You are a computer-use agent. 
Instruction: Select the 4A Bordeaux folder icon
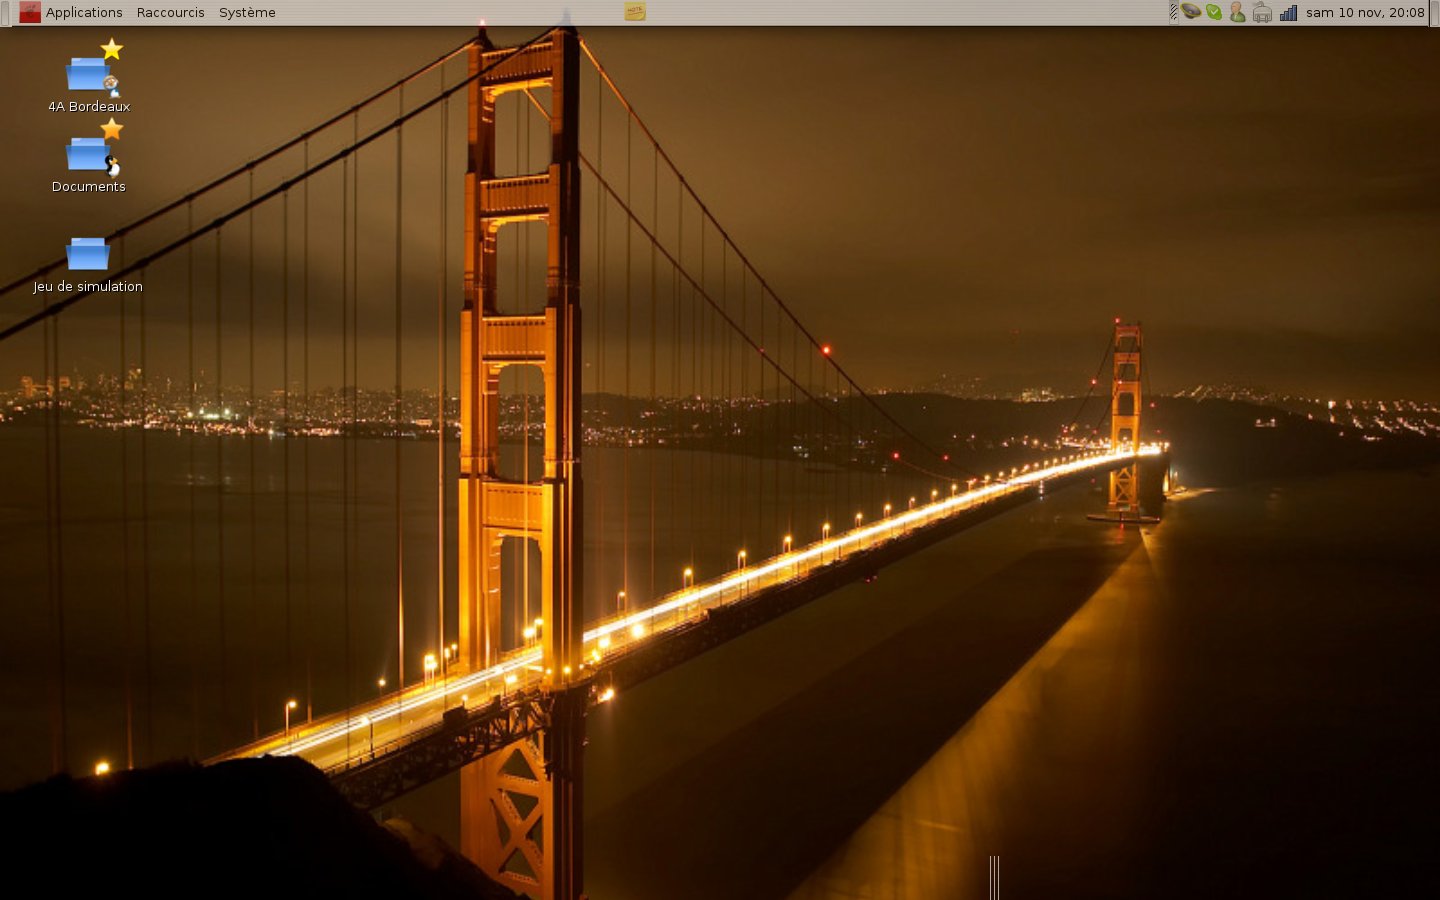tap(88, 74)
